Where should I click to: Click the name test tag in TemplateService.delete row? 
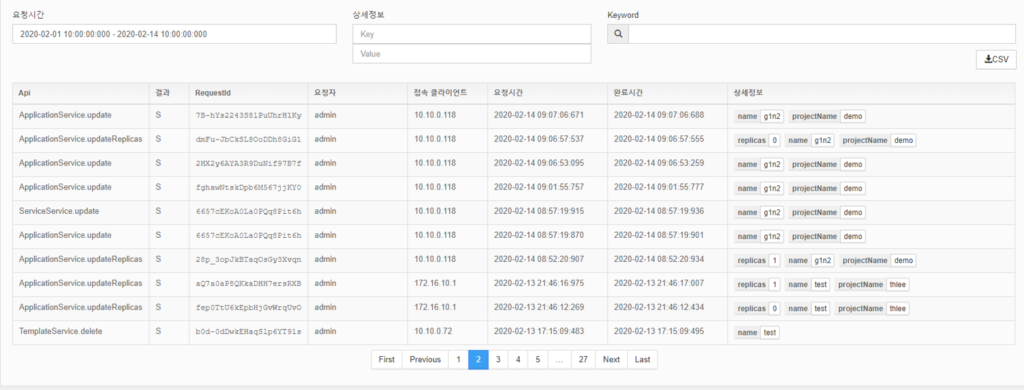(x=757, y=332)
